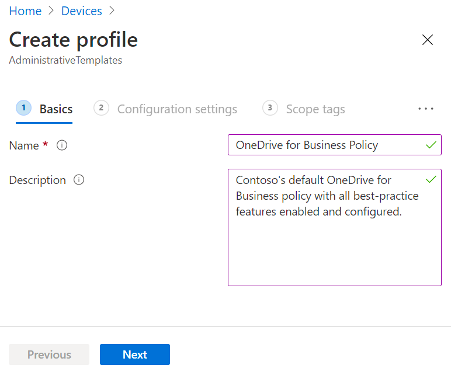Click the step 3 circle icon
The image size is (451, 372).
click(270, 108)
